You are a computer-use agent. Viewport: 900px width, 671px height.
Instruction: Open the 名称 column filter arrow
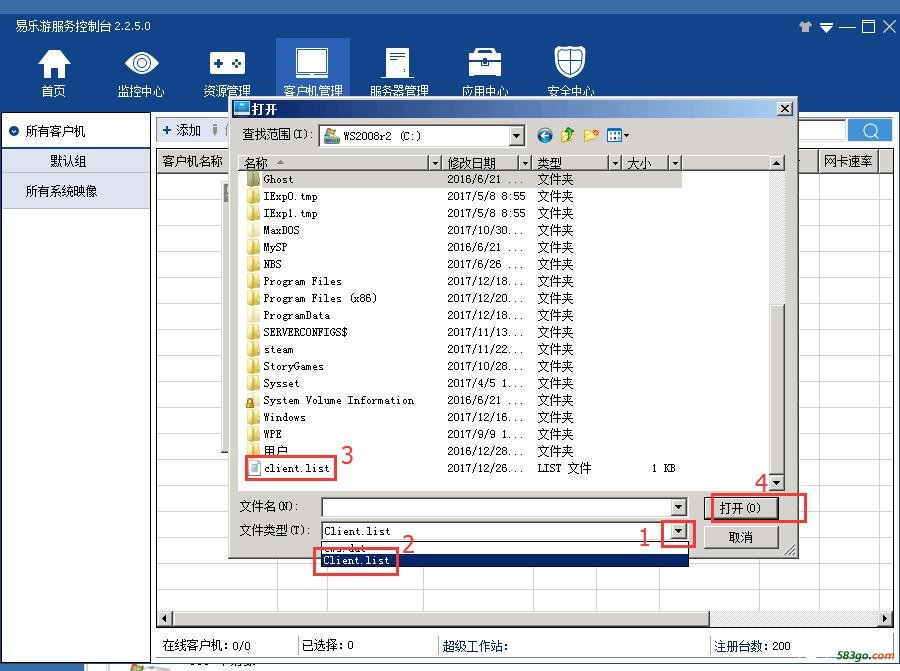point(436,163)
